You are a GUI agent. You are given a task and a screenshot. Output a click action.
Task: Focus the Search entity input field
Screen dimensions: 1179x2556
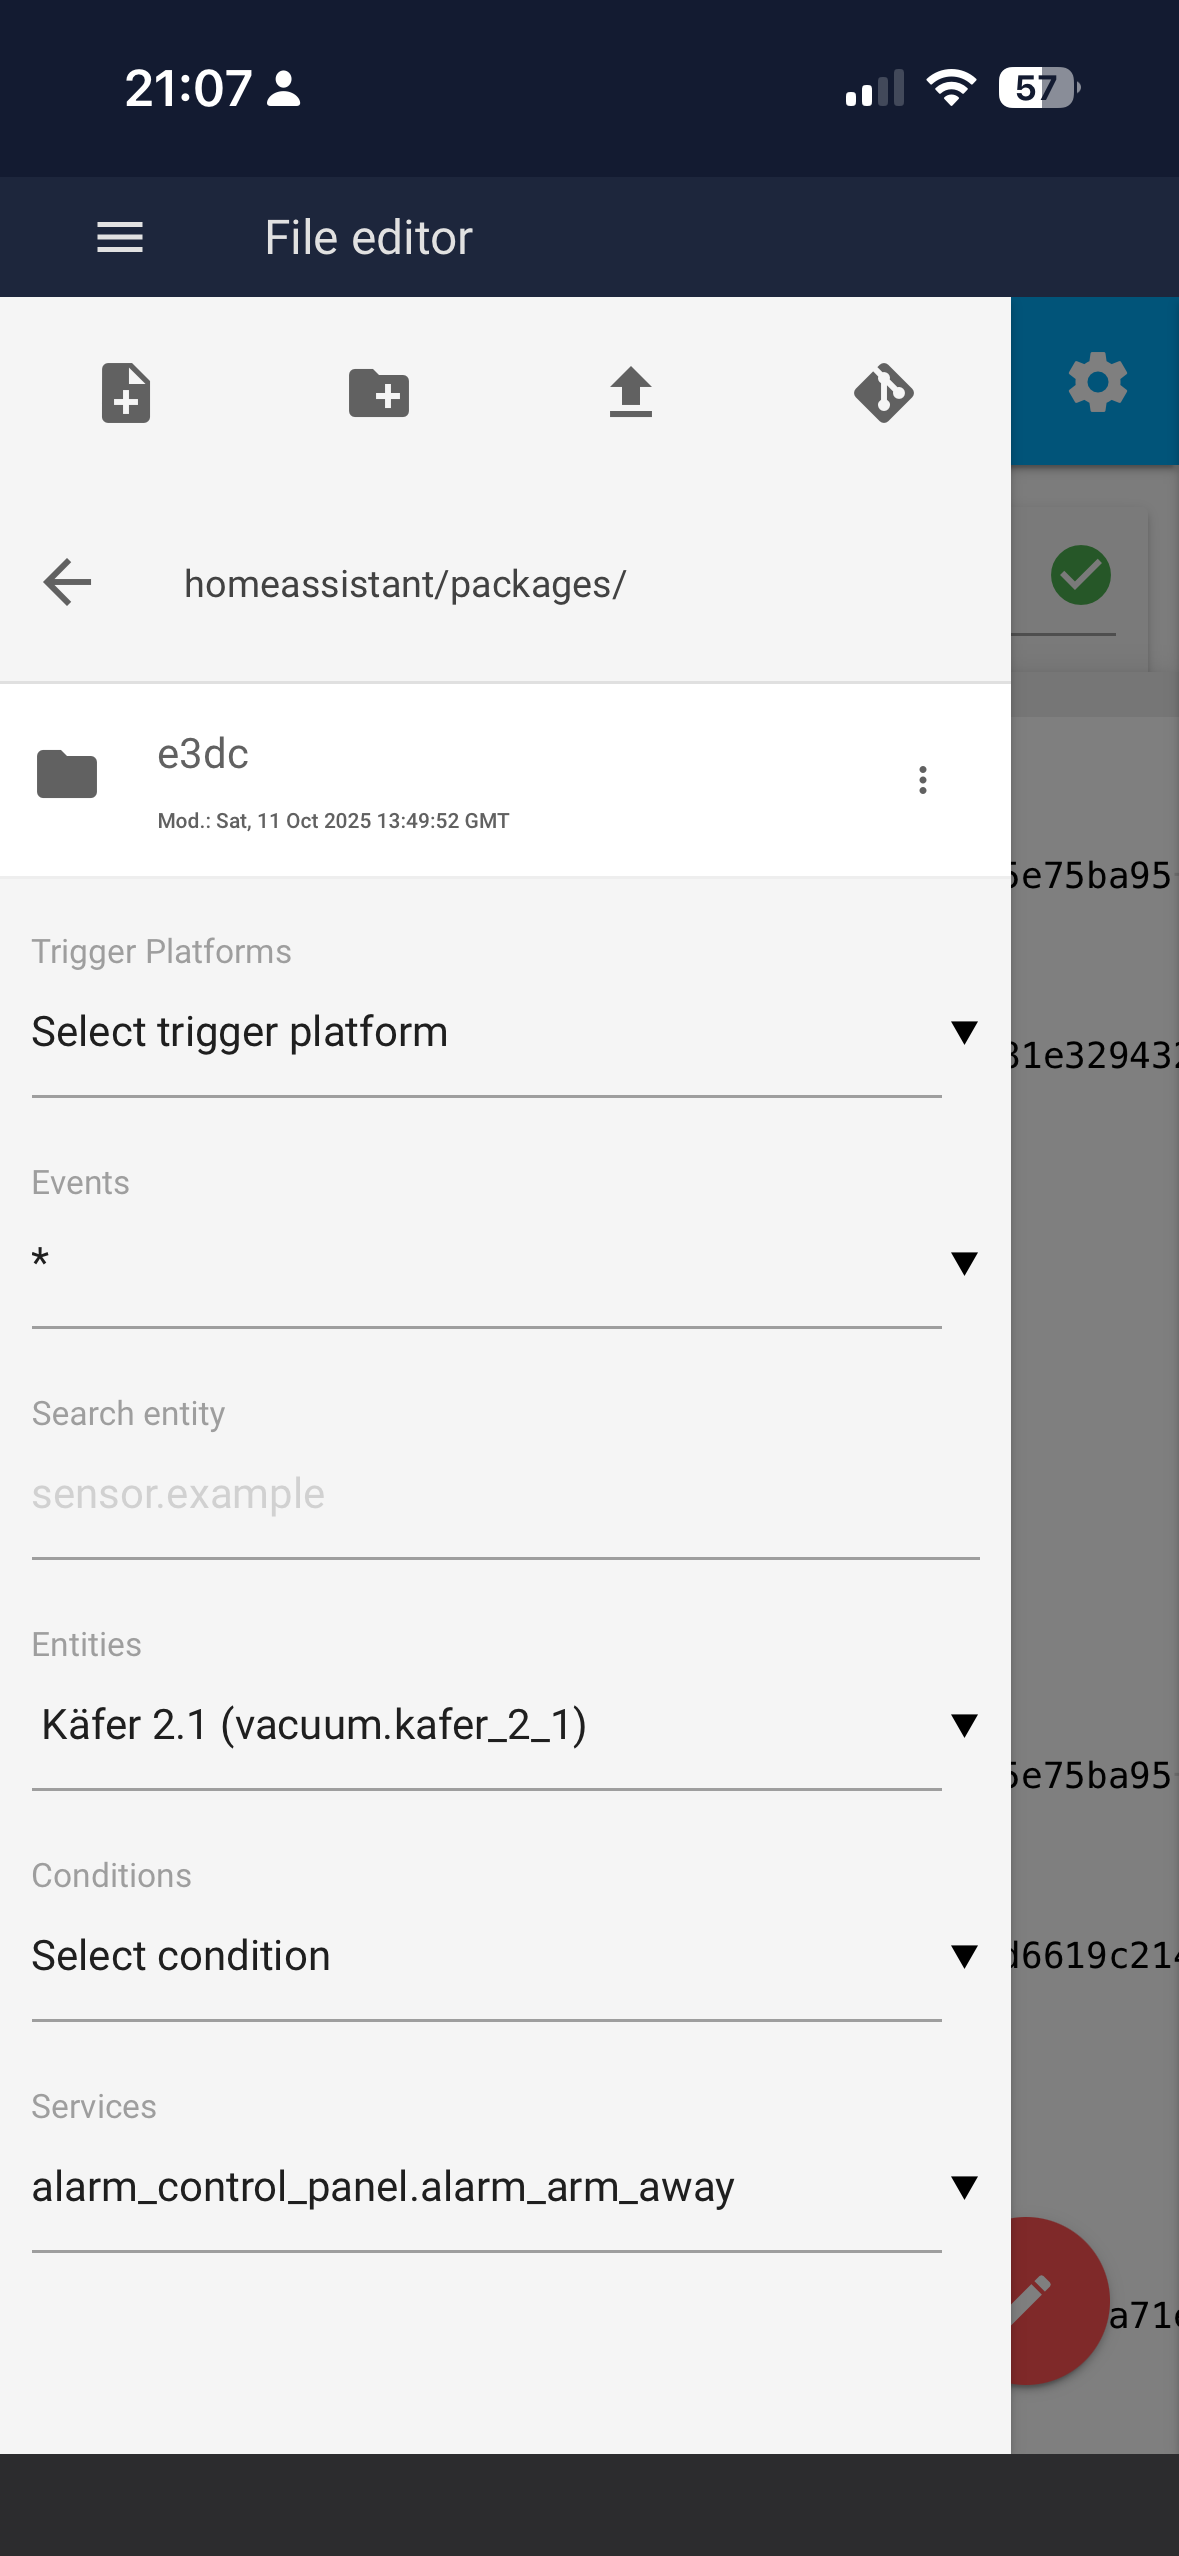tap(505, 1494)
